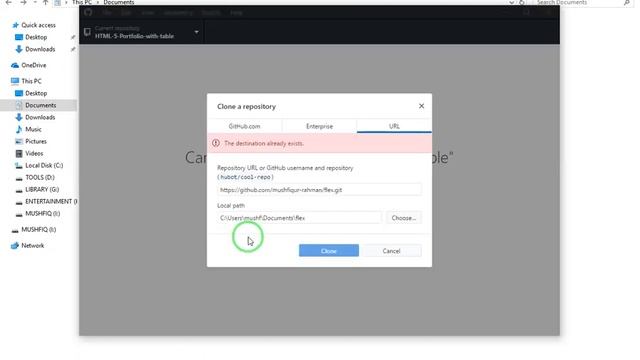Viewport: 640px width, 360px height.
Task: Open Desktop under This PC
Action: click(36, 93)
